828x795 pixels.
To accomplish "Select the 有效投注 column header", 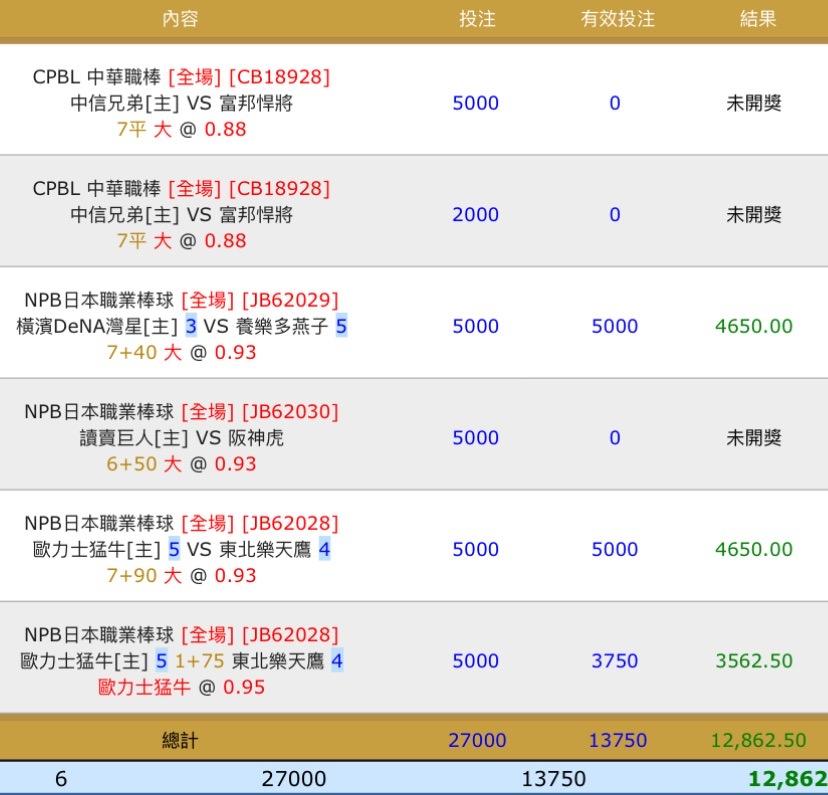I will coord(617,19).
